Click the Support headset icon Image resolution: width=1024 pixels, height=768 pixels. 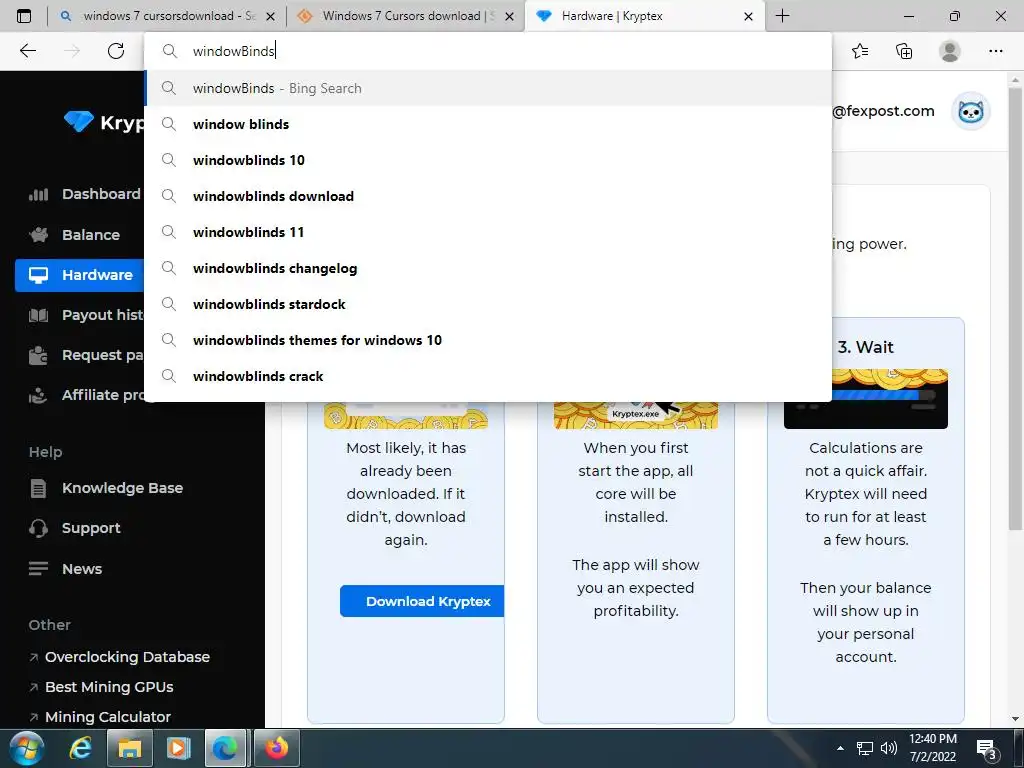pos(39,528)
